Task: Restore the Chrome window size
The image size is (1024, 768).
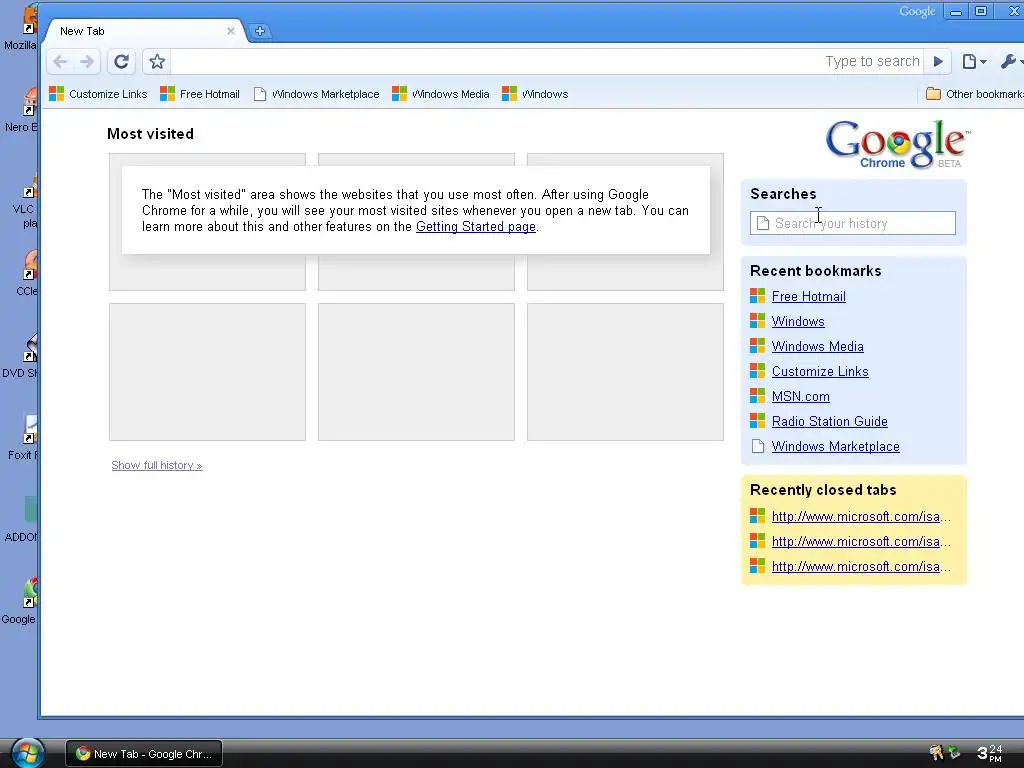Action: pyautogui.click(x=981, y=11)
